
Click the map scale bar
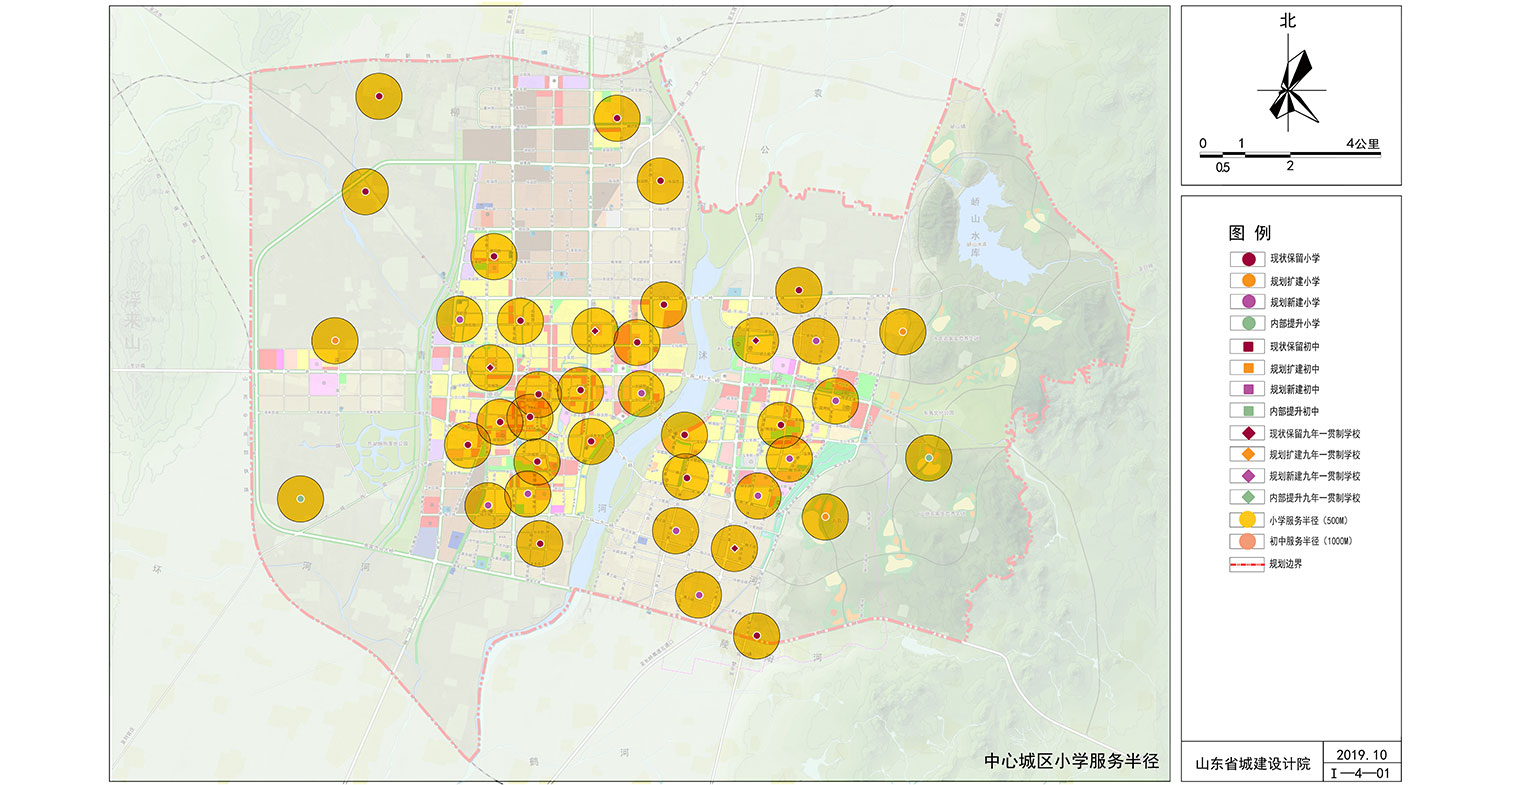coord(1290,155)
